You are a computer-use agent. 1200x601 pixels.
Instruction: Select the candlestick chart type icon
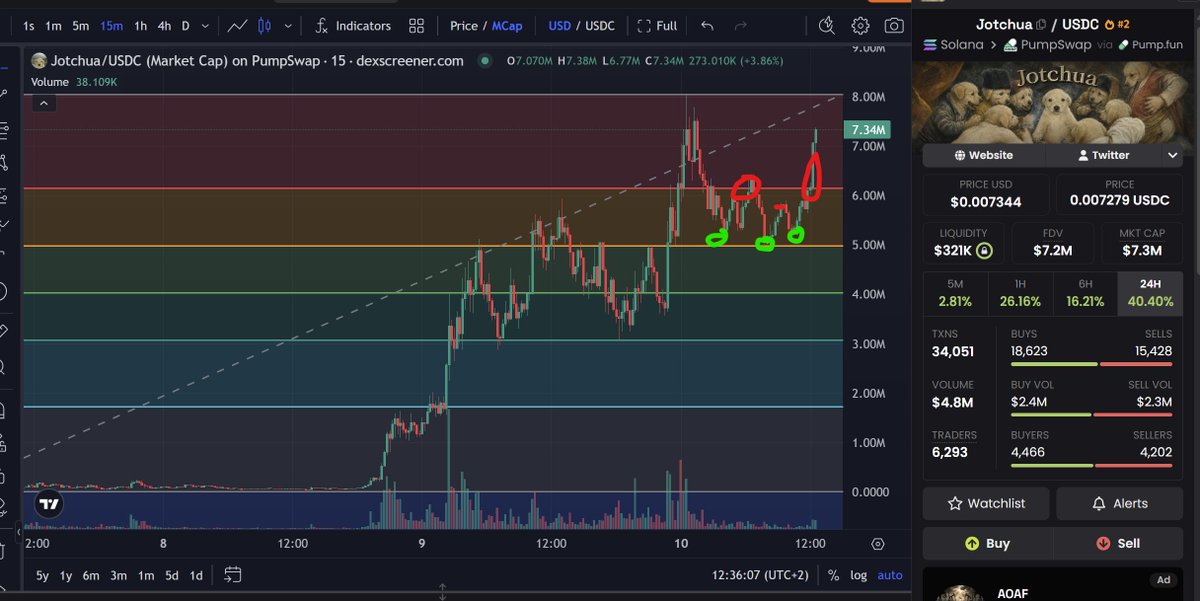click(x=265, y=26)
